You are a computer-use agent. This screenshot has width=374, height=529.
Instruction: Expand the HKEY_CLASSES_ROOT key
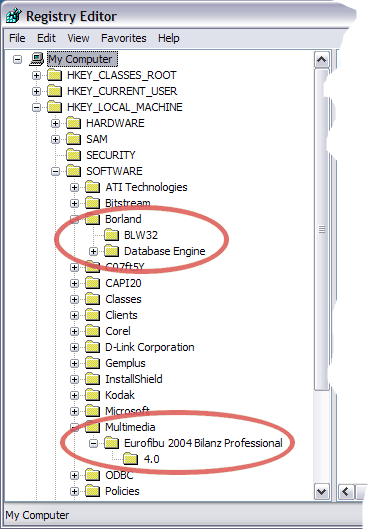[x=36, y=76]
